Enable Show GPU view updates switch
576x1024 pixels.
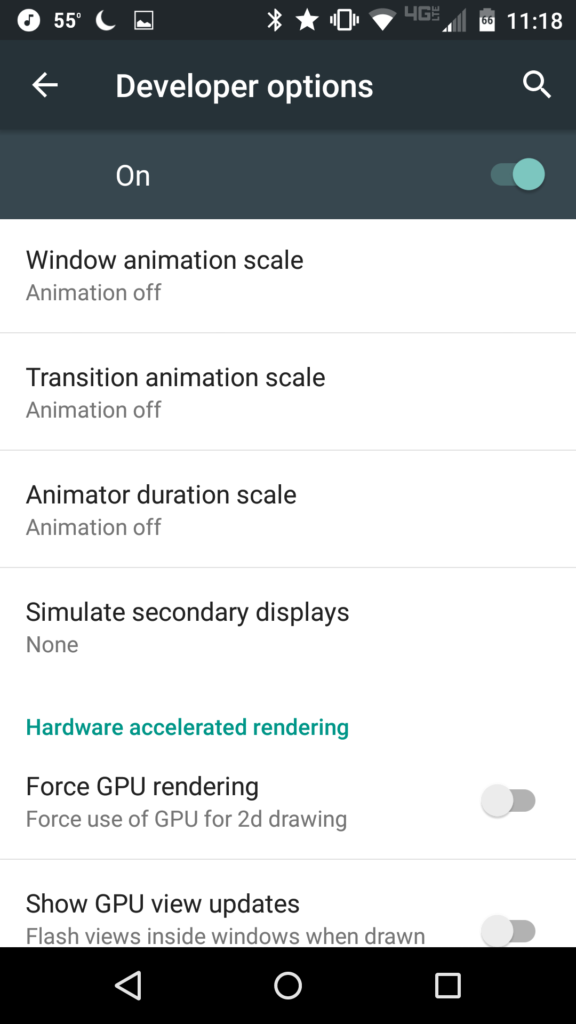(x=509, y=930)
